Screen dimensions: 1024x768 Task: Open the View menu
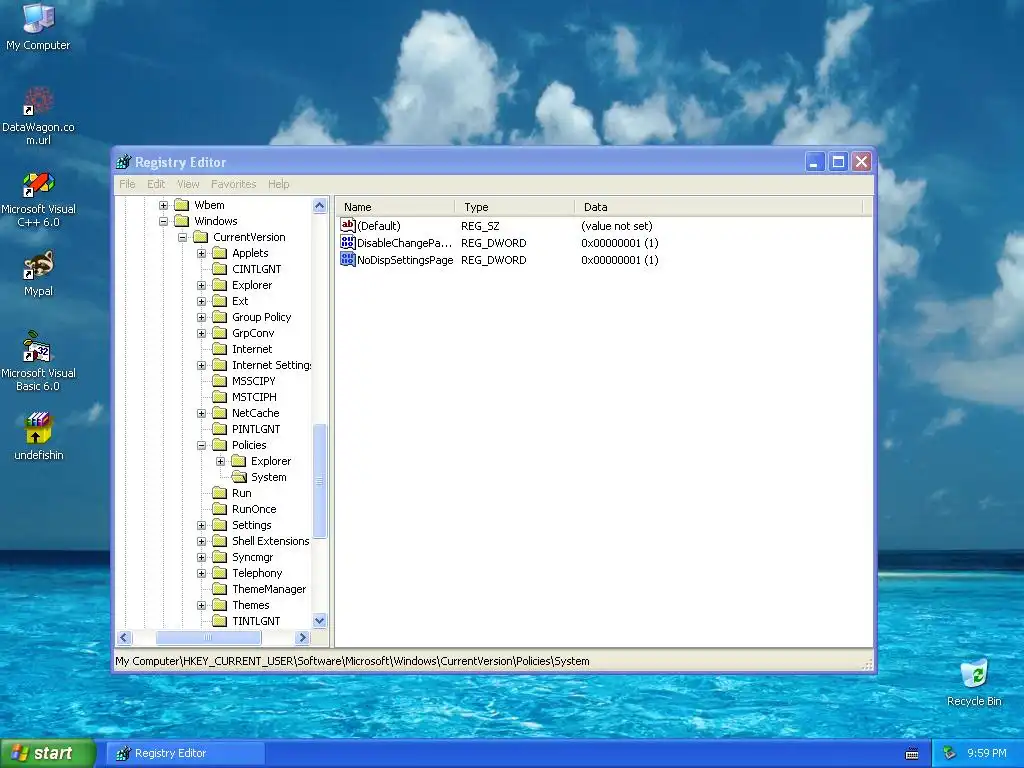coord(188,184)
